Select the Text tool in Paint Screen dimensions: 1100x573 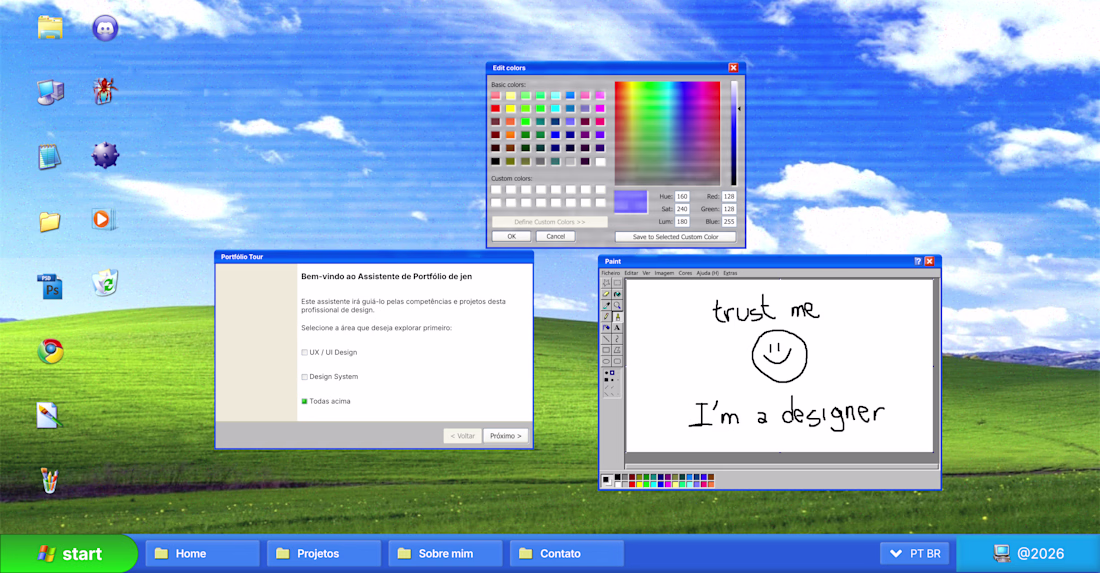pos(617,328)
